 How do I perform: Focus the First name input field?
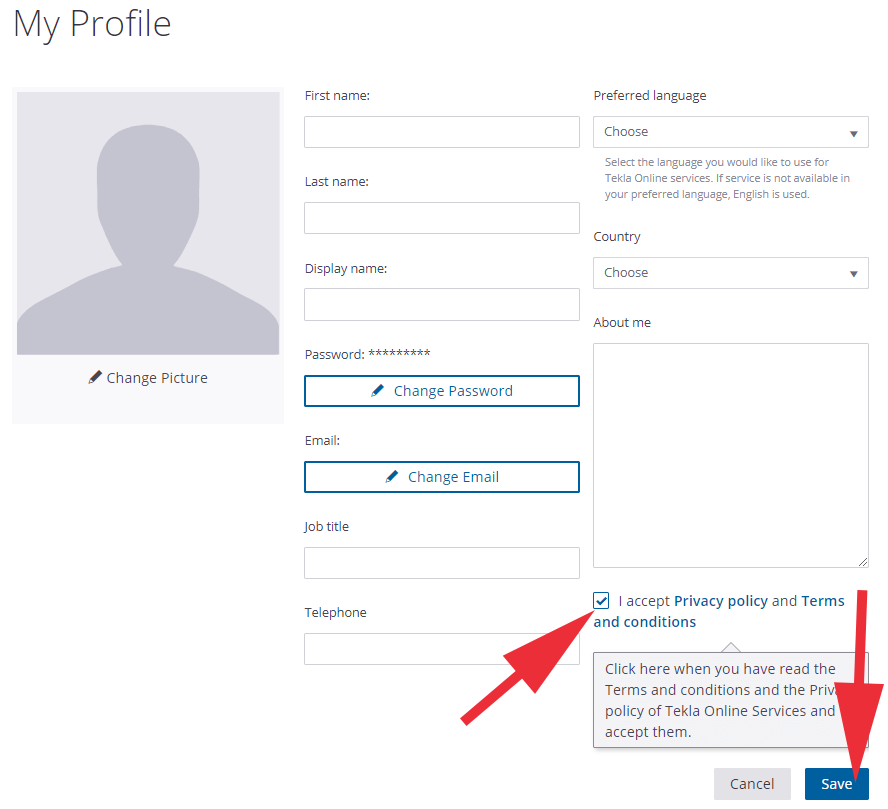442,132
